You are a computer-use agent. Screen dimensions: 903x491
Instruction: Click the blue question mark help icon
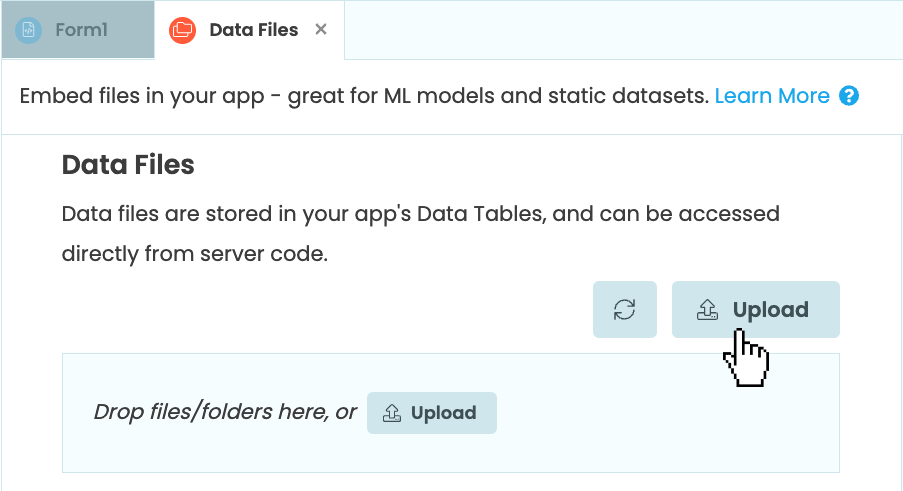[849, 96]
